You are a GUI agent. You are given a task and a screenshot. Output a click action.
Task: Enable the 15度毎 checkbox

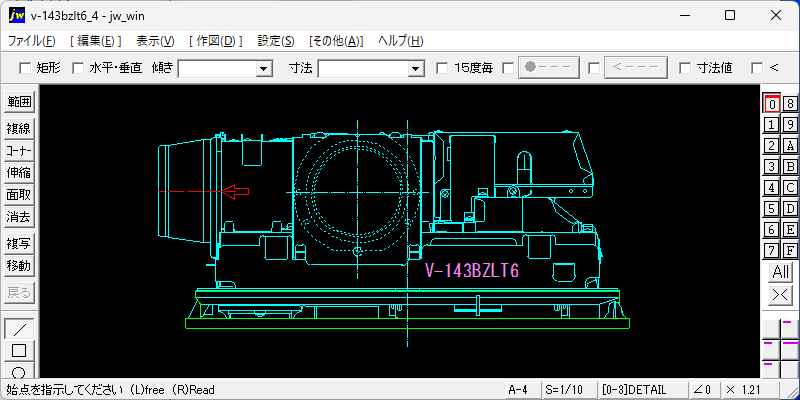click(442, 68)
